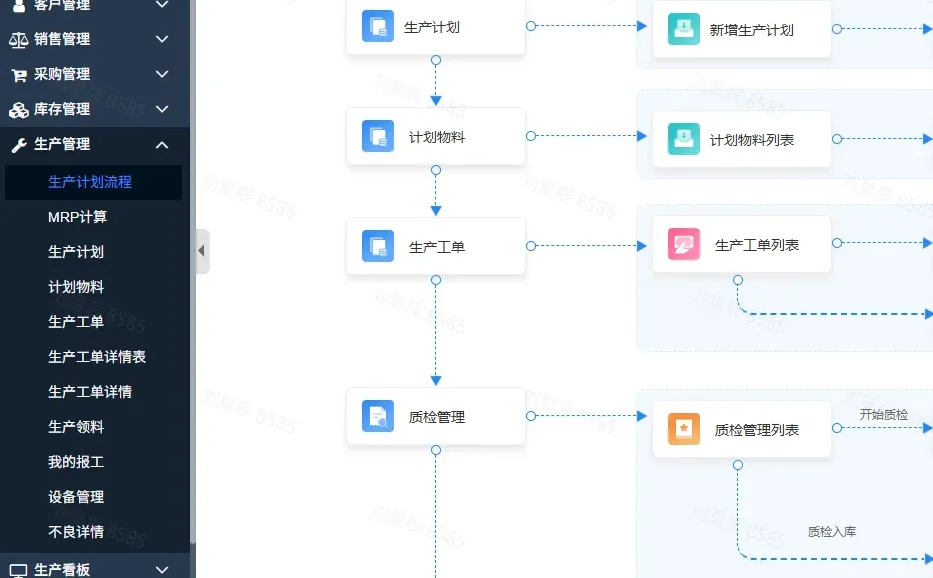Click the 库存管理 boxes icon in sidebar
This screenshot has width=933, height=578.
coord(17,109)
